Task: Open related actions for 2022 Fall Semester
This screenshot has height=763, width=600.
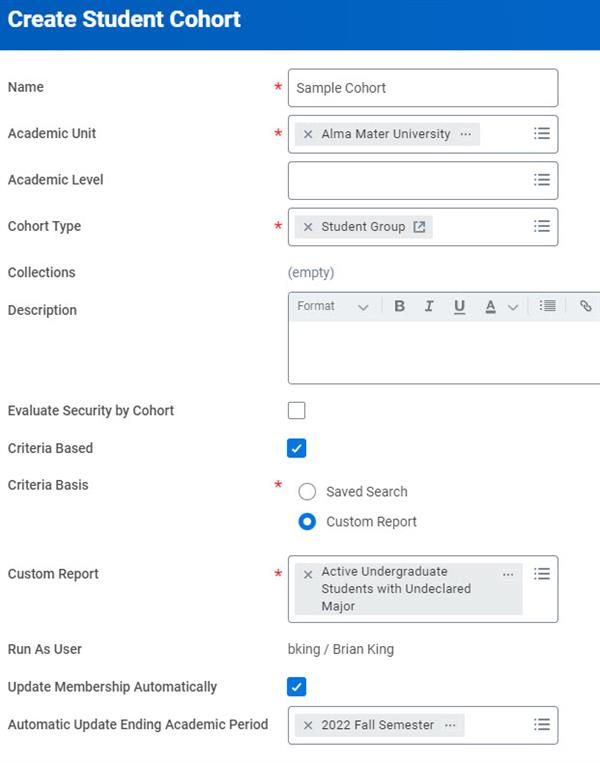Action: point(450,725)
